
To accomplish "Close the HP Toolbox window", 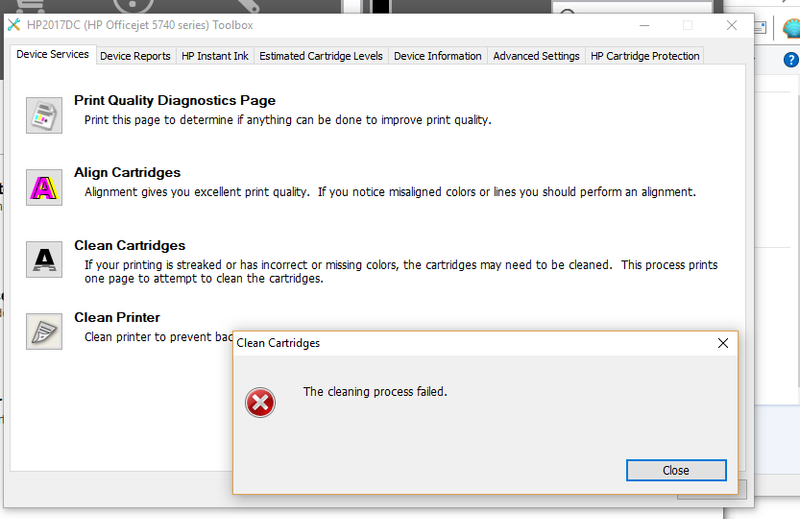I will point(732,25).
